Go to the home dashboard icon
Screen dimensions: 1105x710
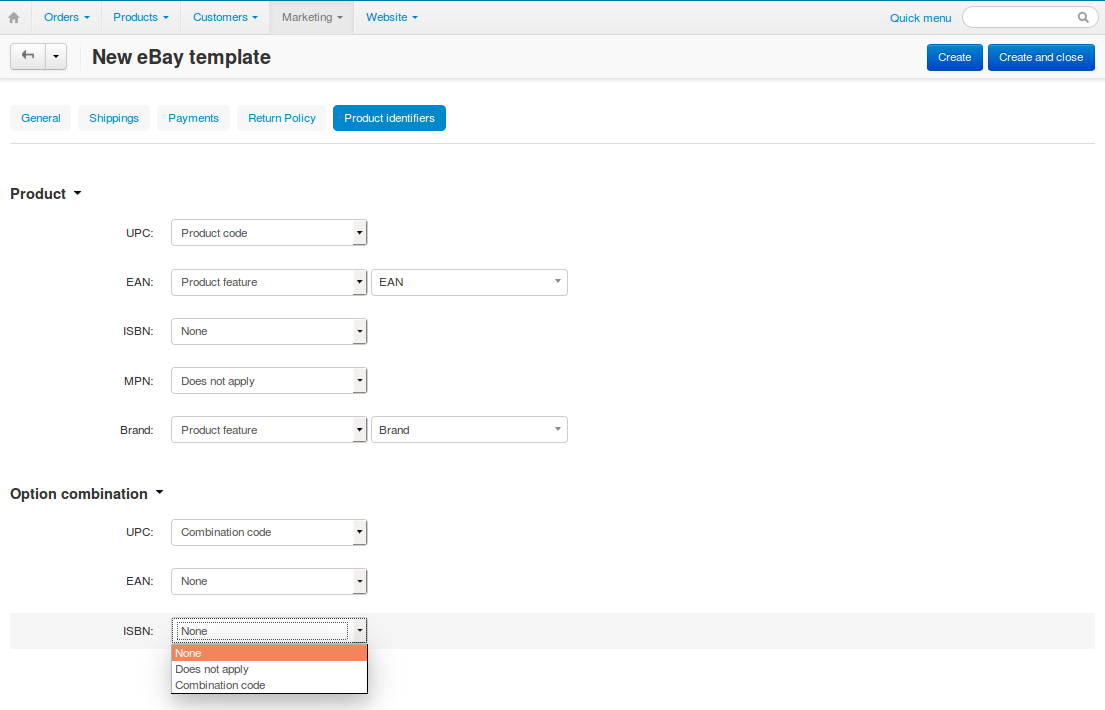(14, 18)
